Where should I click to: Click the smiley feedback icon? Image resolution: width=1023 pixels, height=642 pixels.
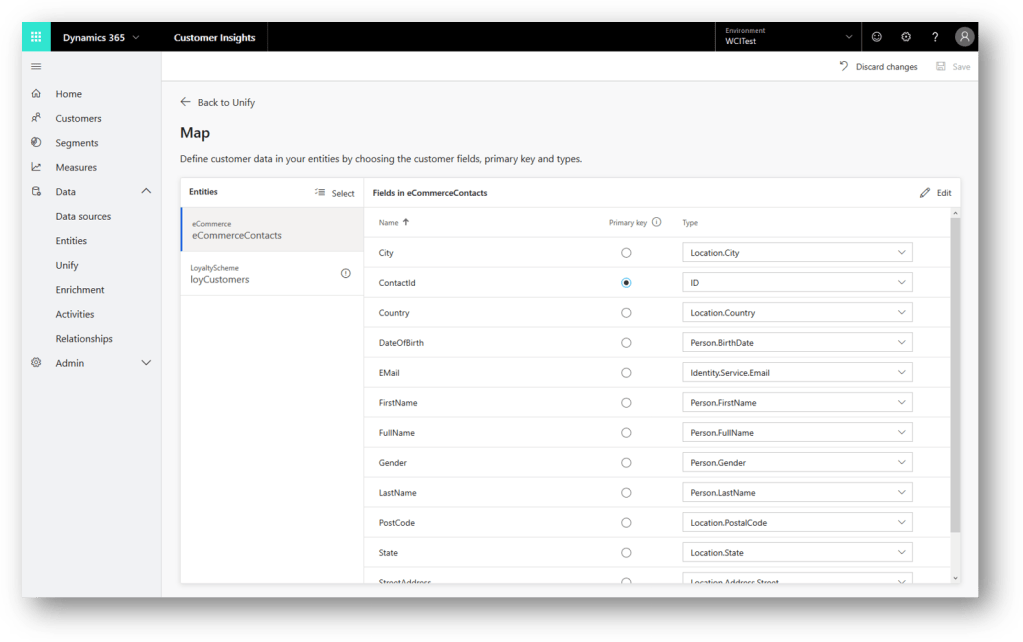(x=877, y=37)
